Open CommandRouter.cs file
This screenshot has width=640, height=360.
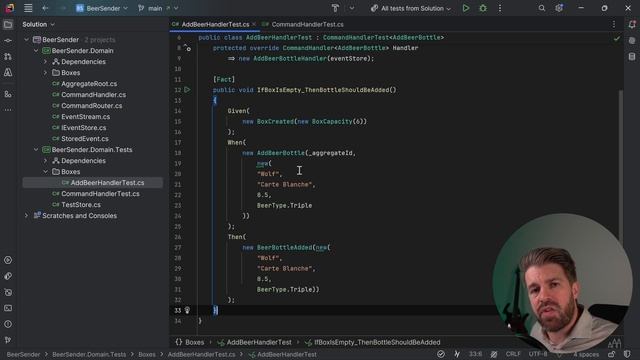91,106
